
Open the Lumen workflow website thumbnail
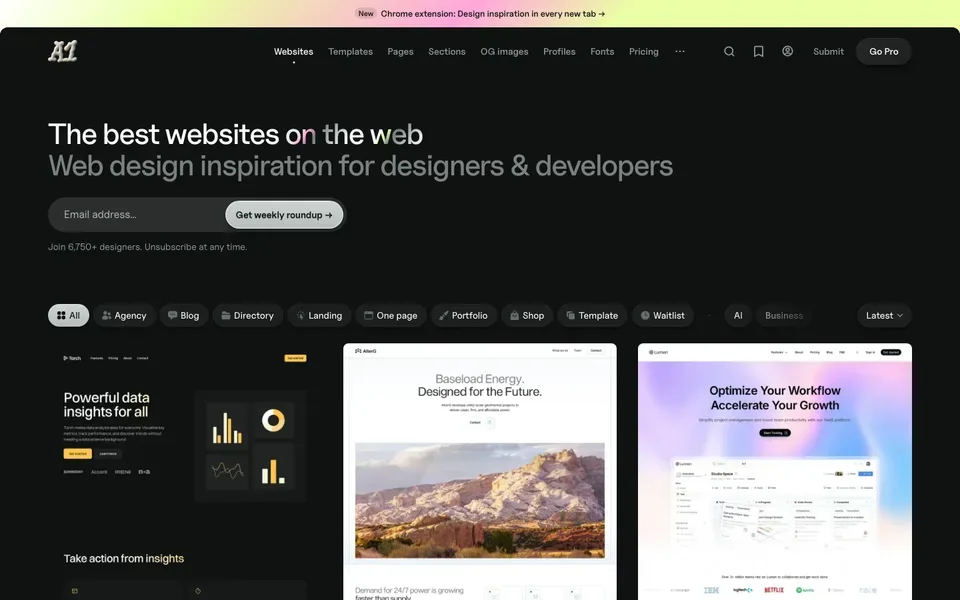(x=774, y=471)
